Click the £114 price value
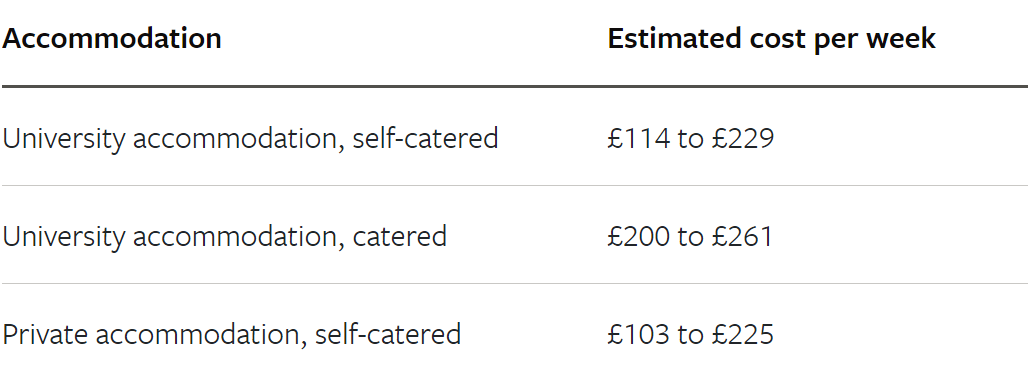 [x=638, y=139]
